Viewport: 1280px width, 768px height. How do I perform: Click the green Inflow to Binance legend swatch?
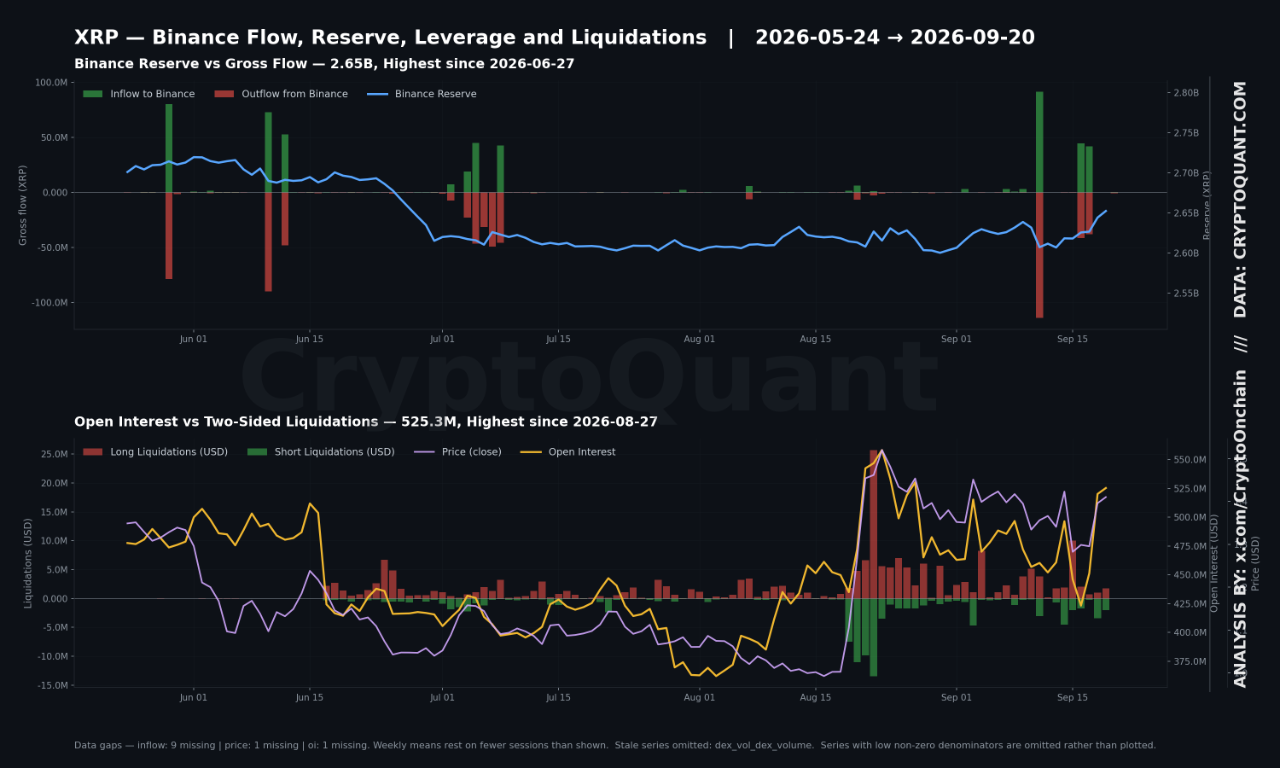[93, 94]
